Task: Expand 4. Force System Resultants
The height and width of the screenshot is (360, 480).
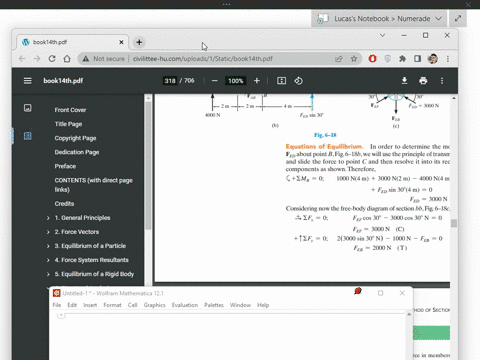Action: [48, 260]
